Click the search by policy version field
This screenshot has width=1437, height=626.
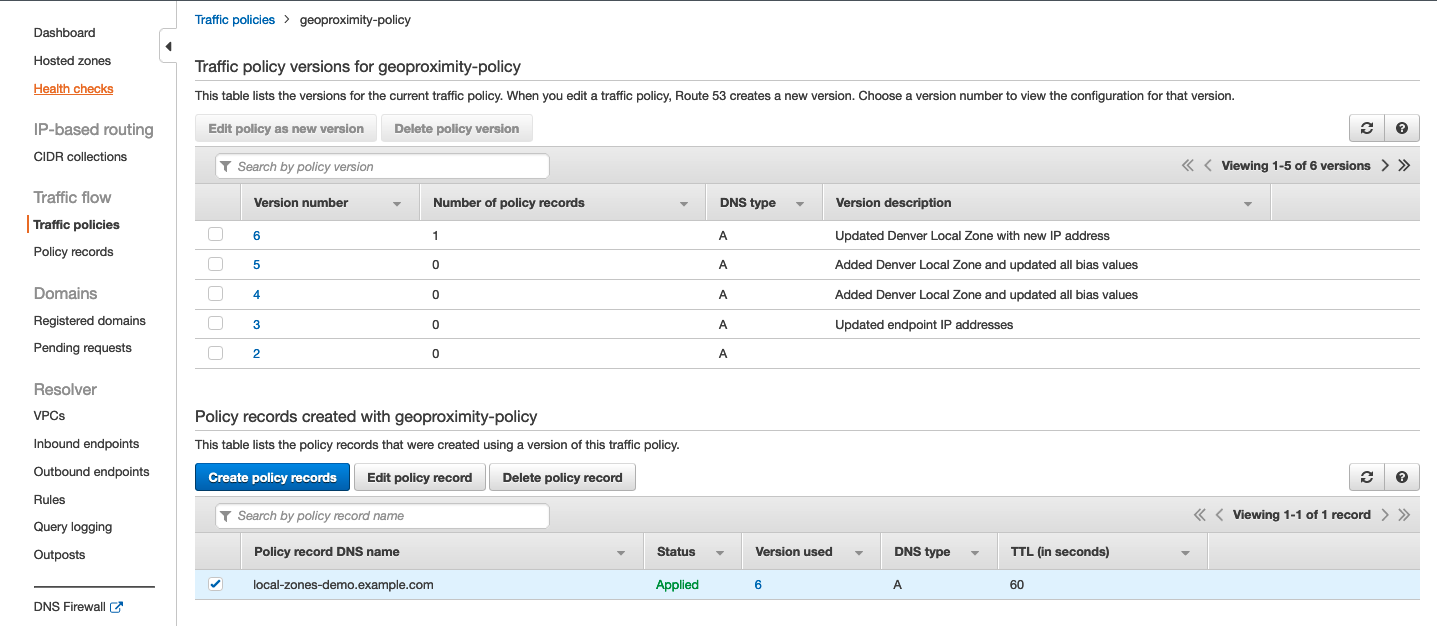[x=380, y=165]
